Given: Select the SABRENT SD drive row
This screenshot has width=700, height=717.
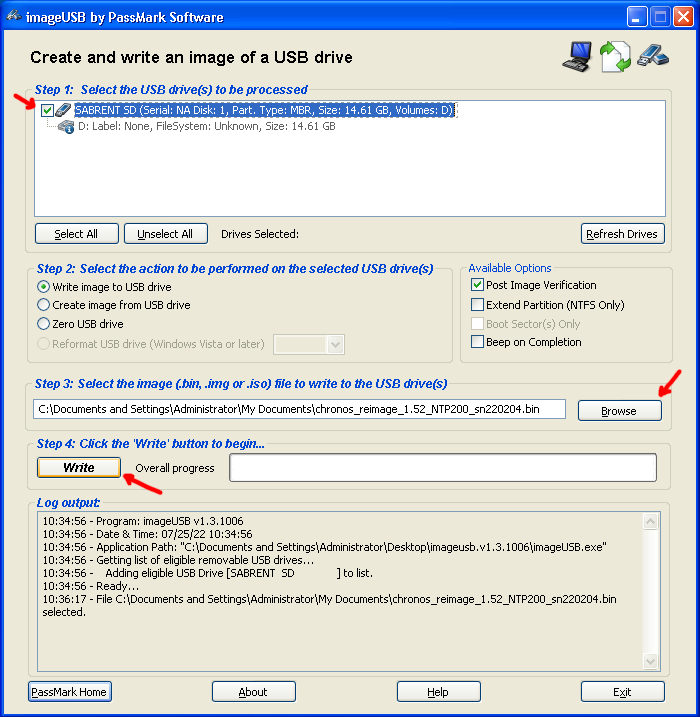Looking at the screenshot, I should (265, 110).
